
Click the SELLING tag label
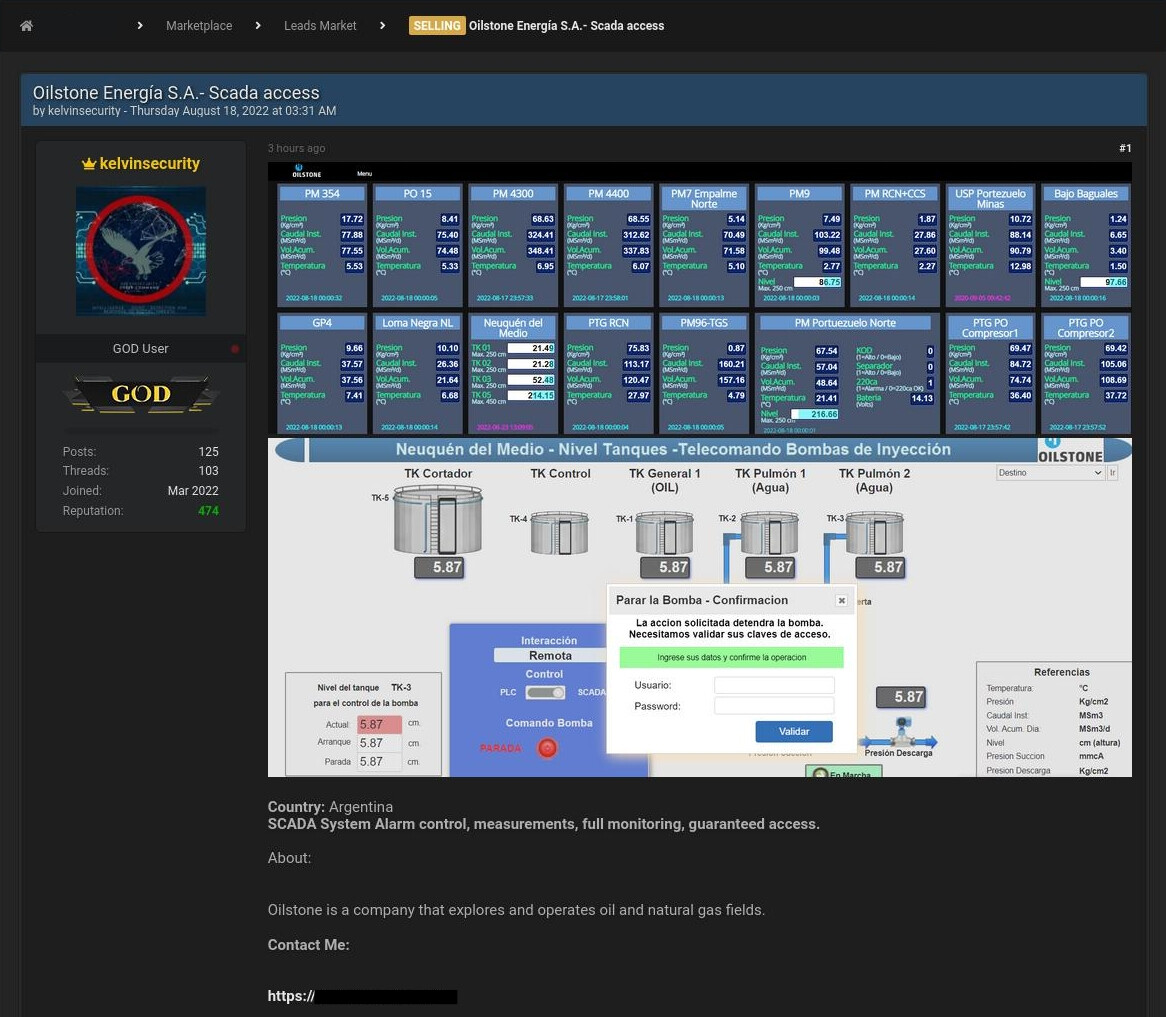click(x=437, y=26)
